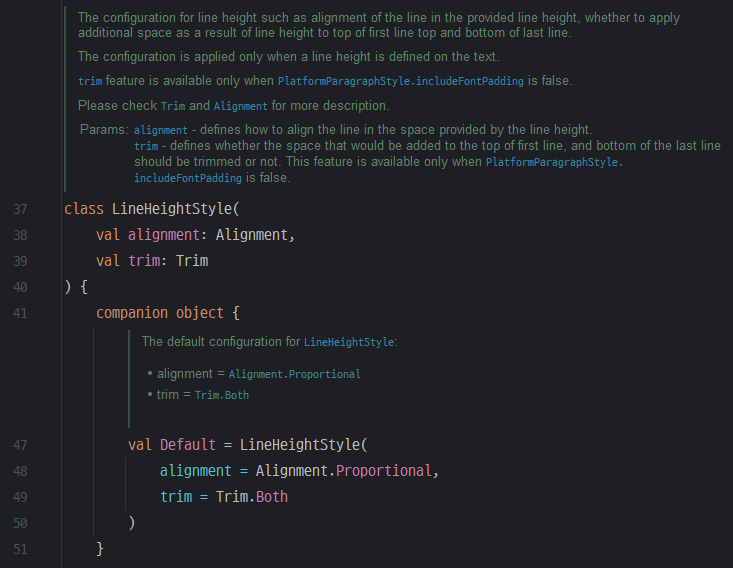The image size is (733, 568).
Task: Click the 'val' keyword on line 38
Action: click(108, 235)
